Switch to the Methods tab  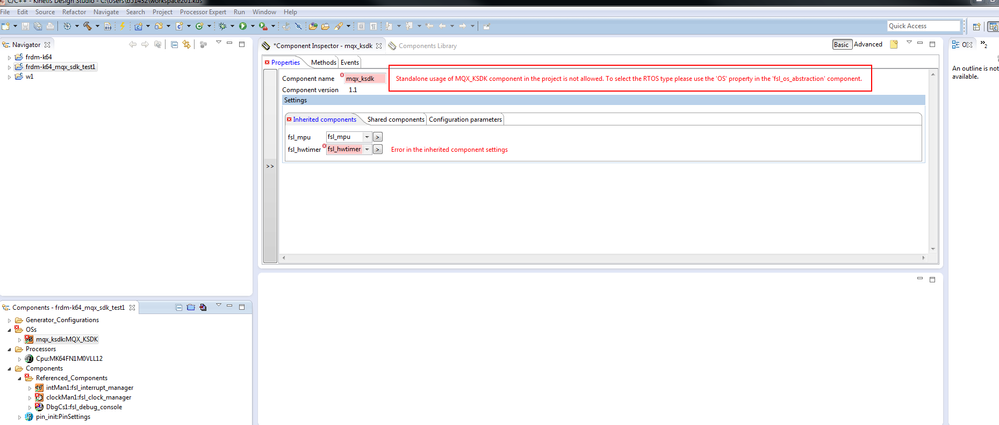pos(324,62)
